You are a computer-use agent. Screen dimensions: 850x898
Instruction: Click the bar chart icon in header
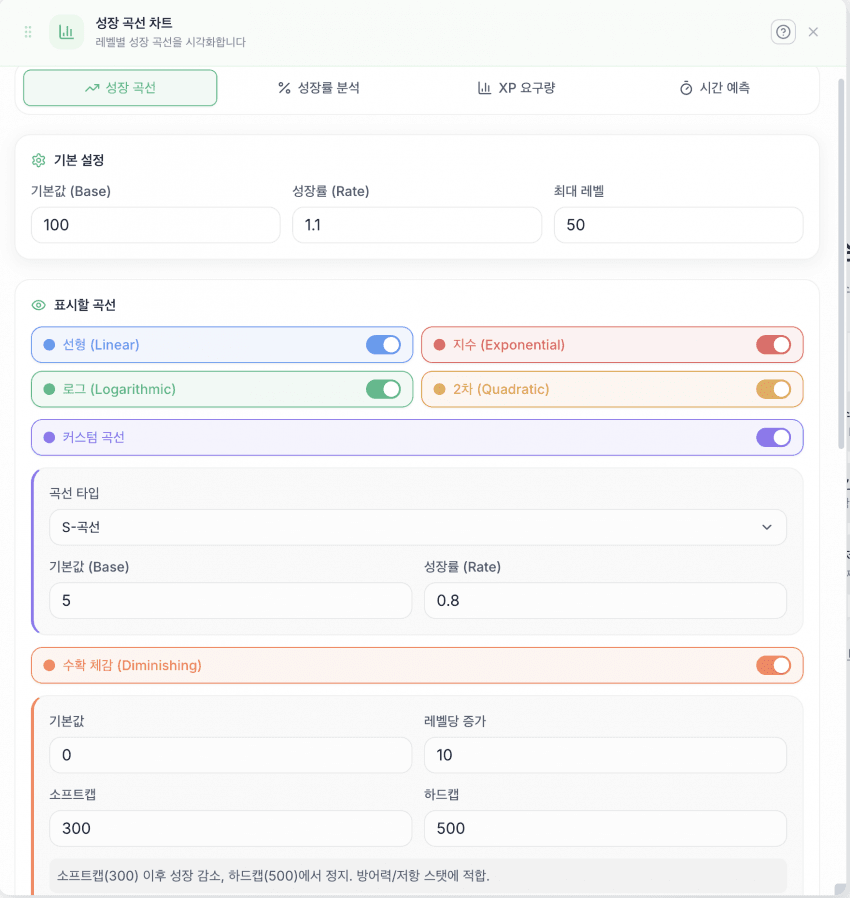pos(67,32)
